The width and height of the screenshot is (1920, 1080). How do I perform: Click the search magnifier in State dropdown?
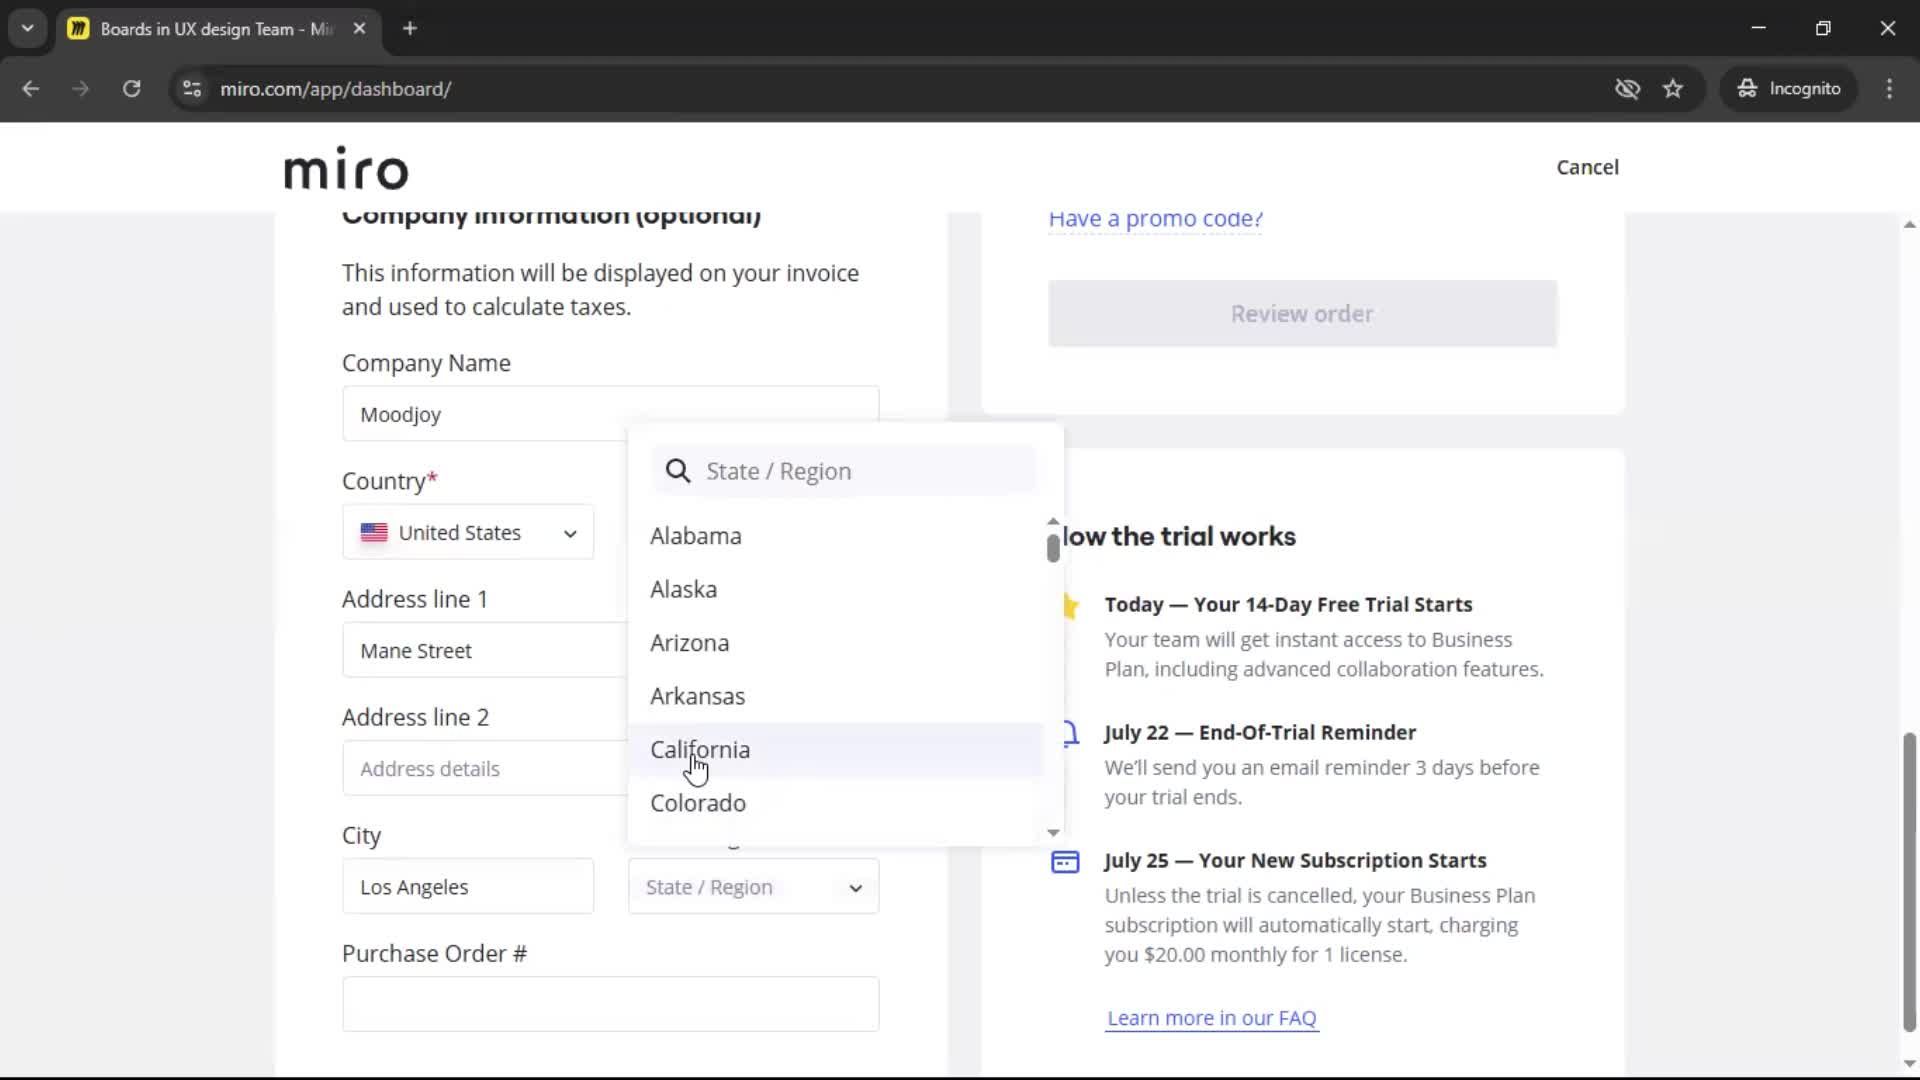[678, 471]
